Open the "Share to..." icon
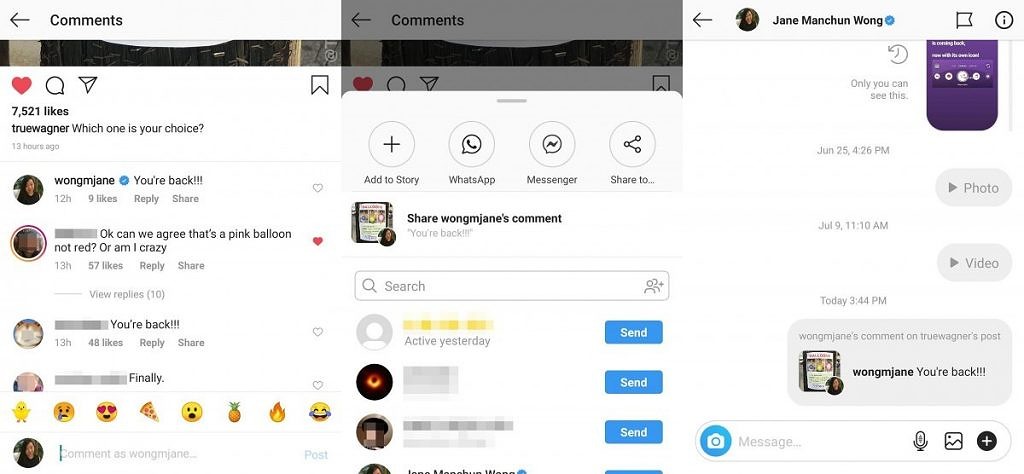 tap(632, 144)
